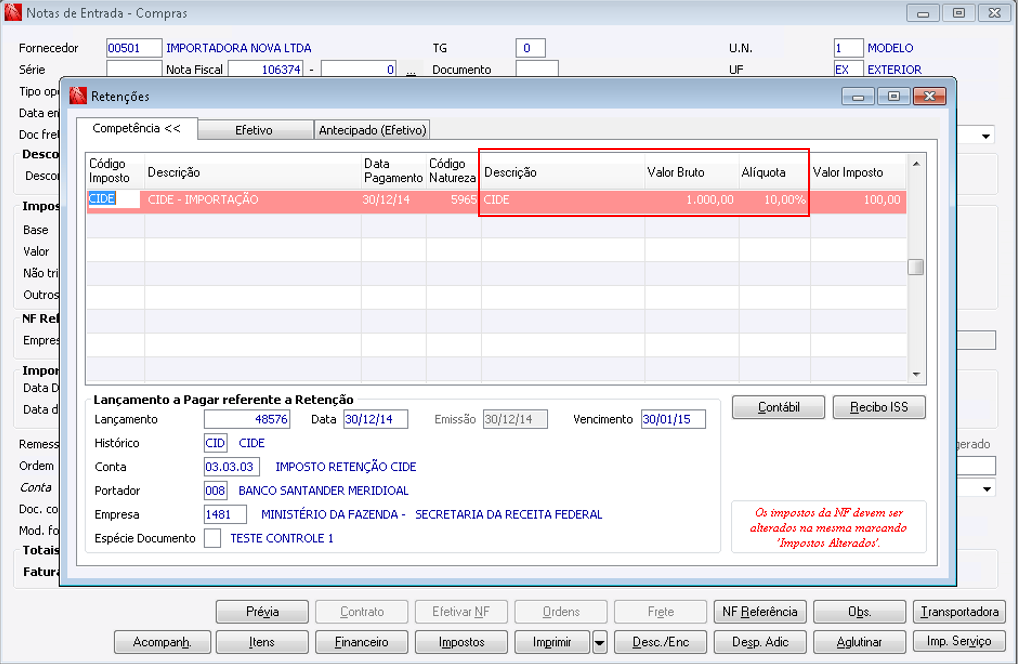The image size is (1018, 664).
Task: Click the Vencimento field 30/01/15
Action: (673, 419)
